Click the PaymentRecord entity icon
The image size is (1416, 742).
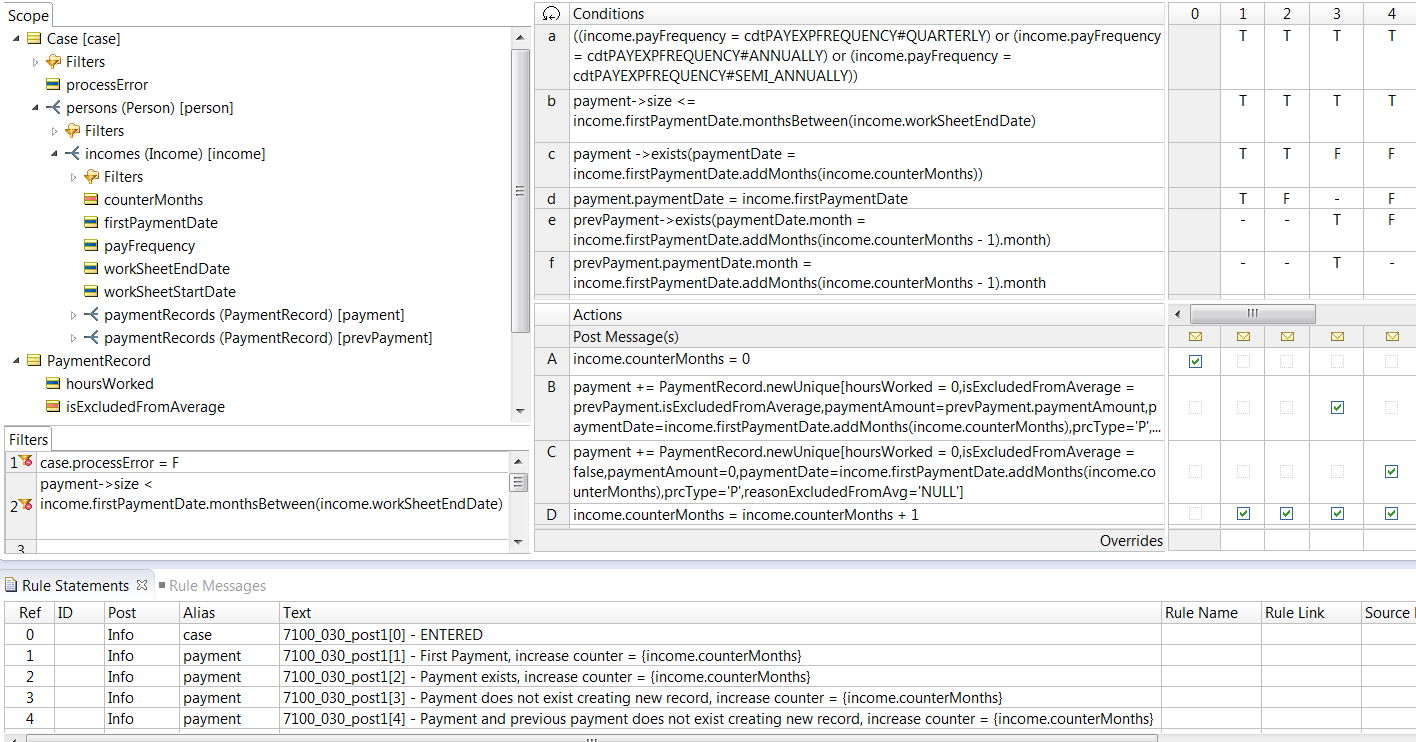(x=34, y=361)
